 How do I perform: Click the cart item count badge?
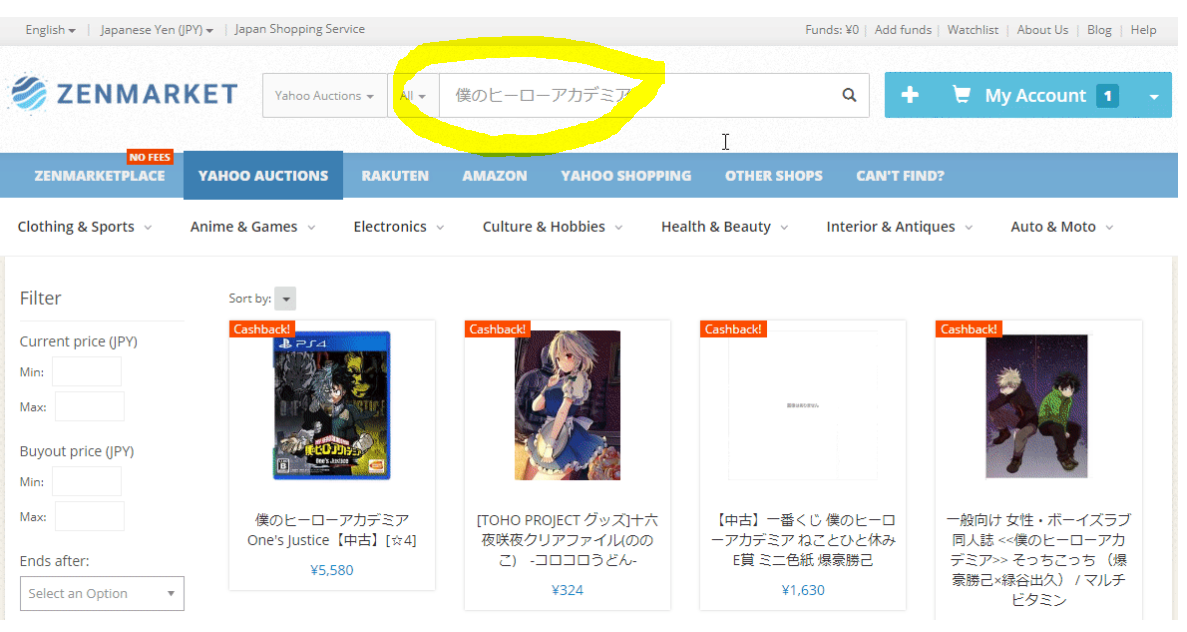click(x=1107, y=96)
